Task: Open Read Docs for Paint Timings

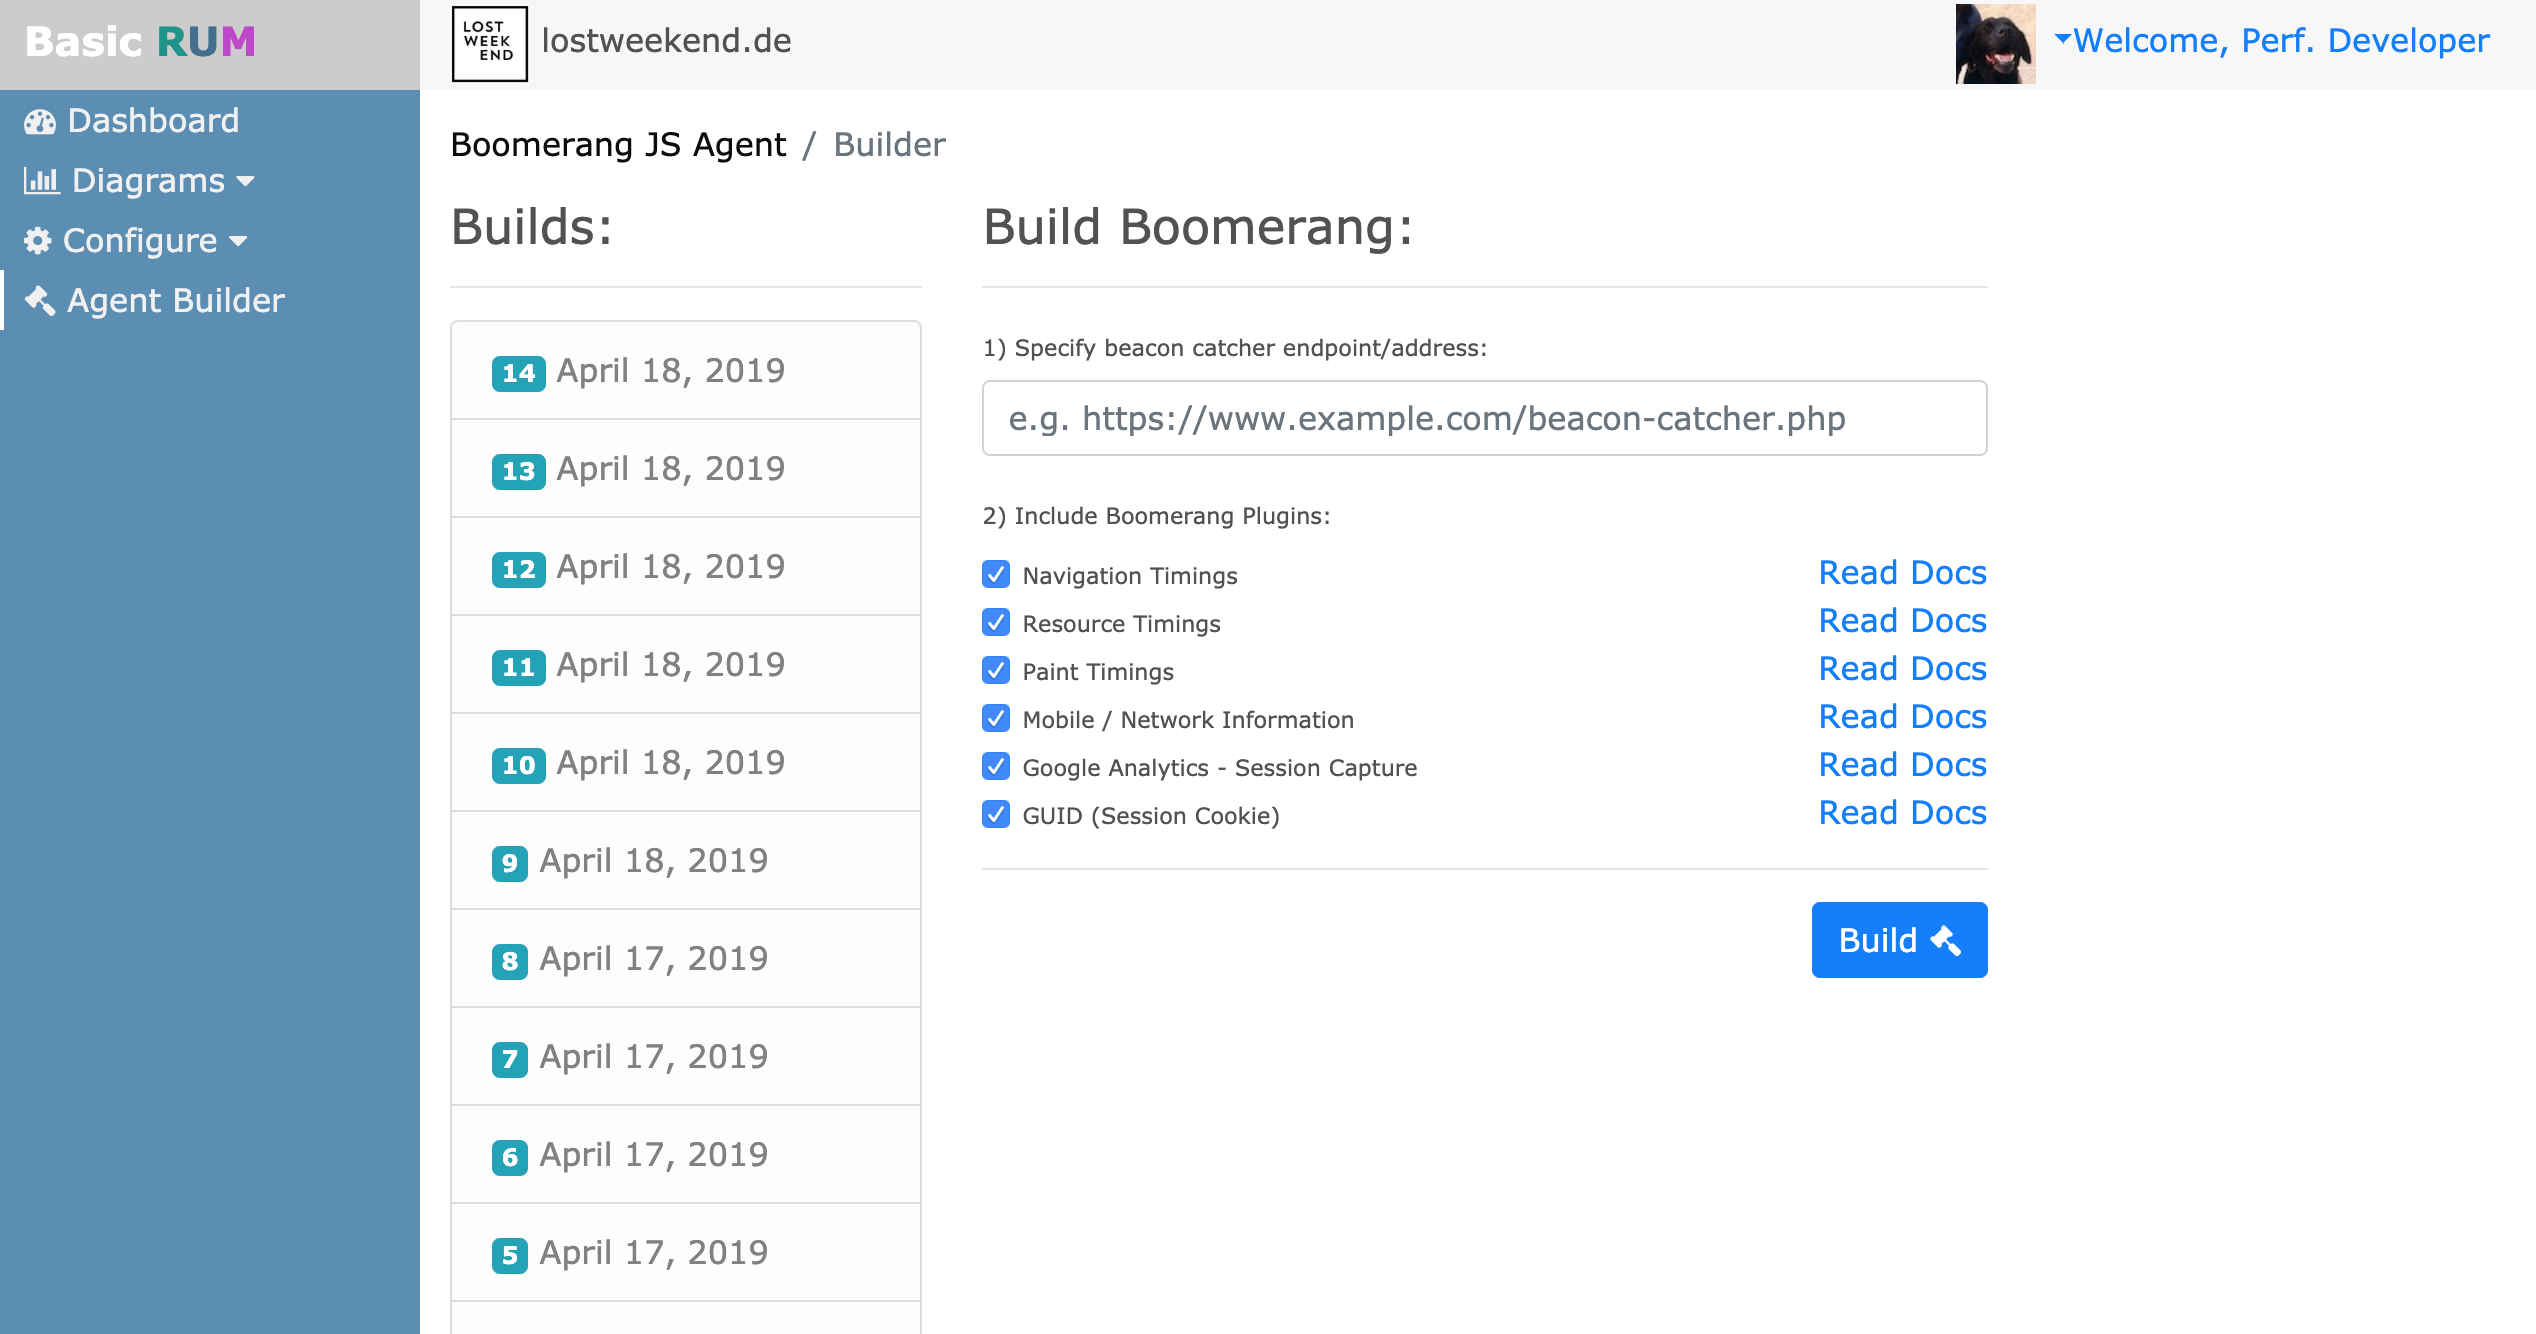Action: click(x=1901, y=668)
